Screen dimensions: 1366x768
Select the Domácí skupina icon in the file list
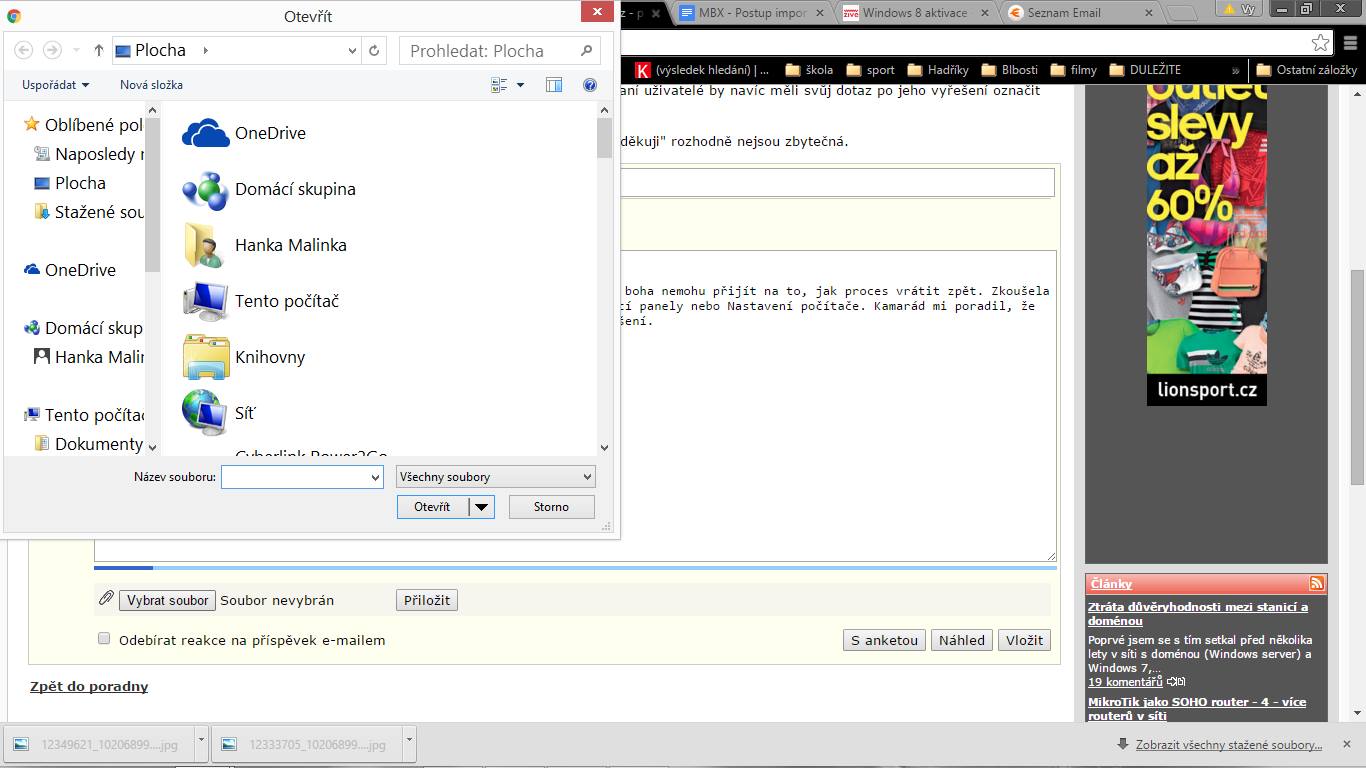206,189
